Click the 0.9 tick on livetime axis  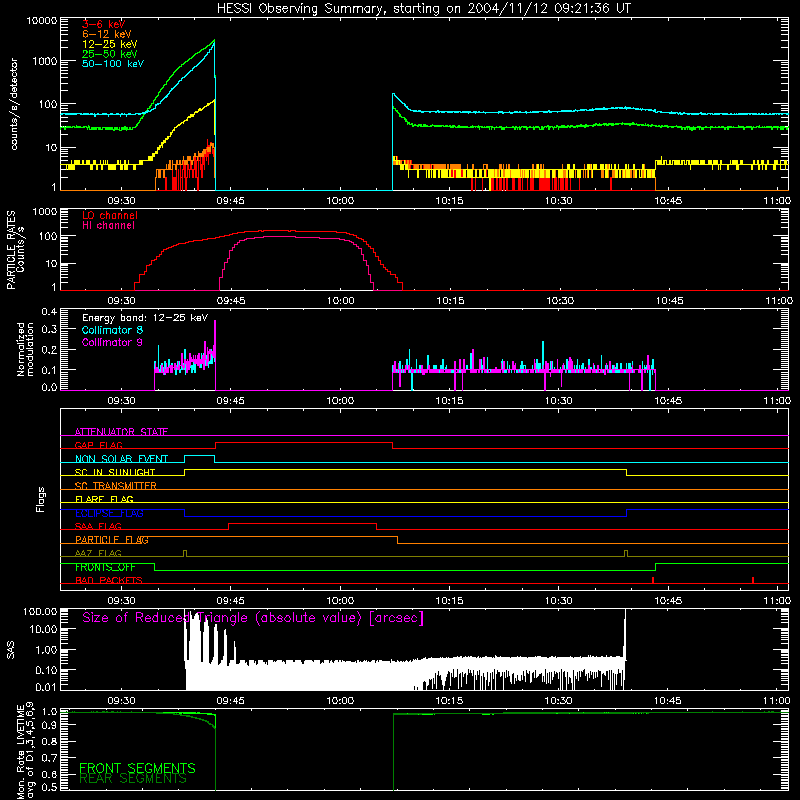point(49,724)
